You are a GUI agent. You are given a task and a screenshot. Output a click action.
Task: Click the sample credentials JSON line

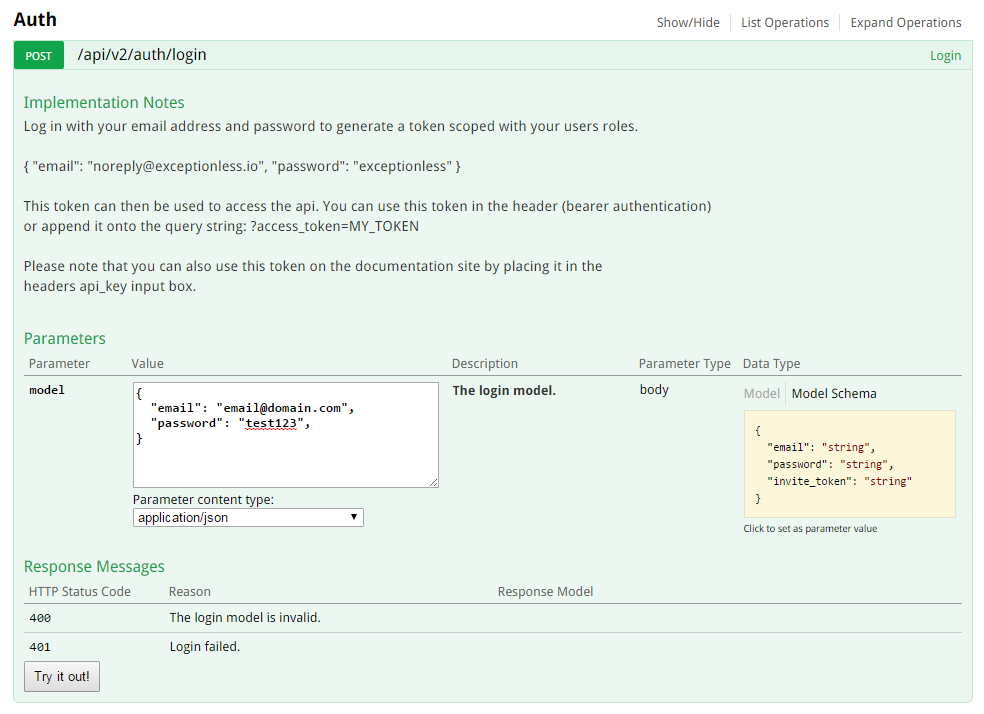[242, 166]
